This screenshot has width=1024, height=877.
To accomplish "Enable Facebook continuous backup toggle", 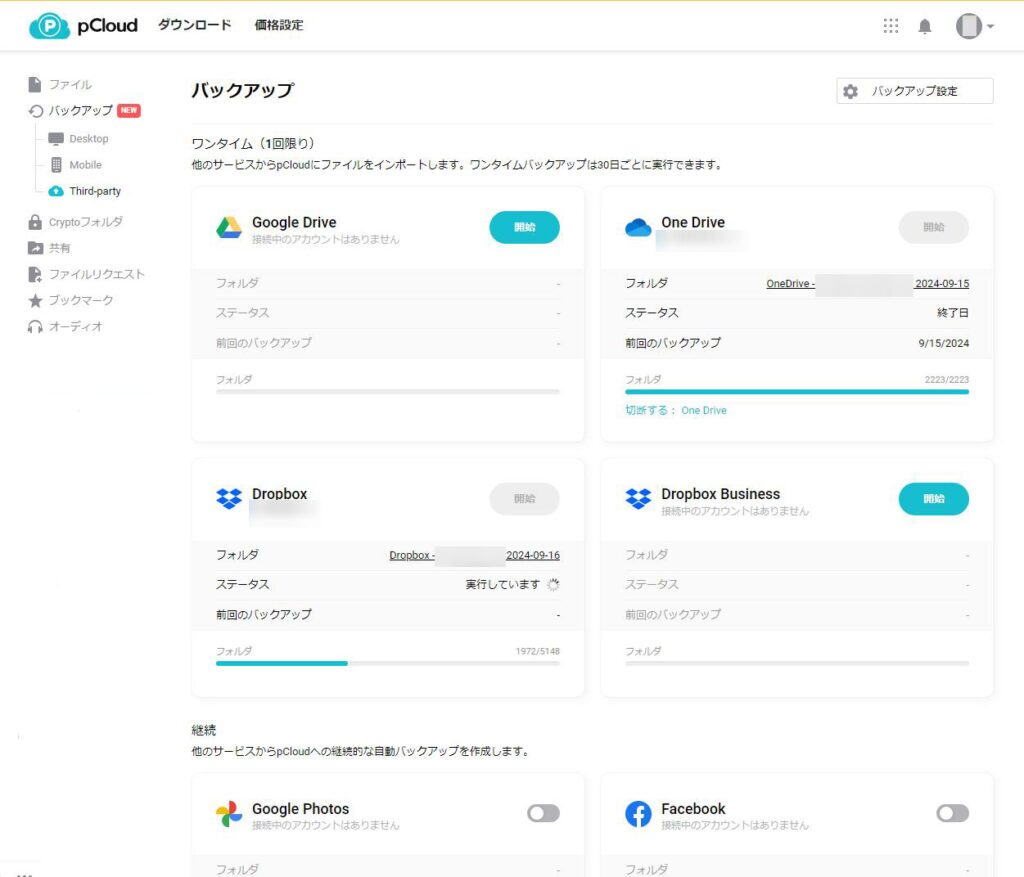I will click(x=952, y=813).
